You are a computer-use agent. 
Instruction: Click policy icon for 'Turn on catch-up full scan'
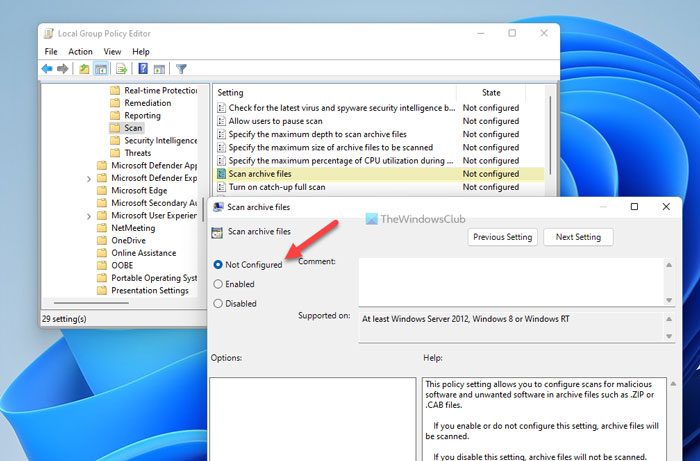coord(221,187)
